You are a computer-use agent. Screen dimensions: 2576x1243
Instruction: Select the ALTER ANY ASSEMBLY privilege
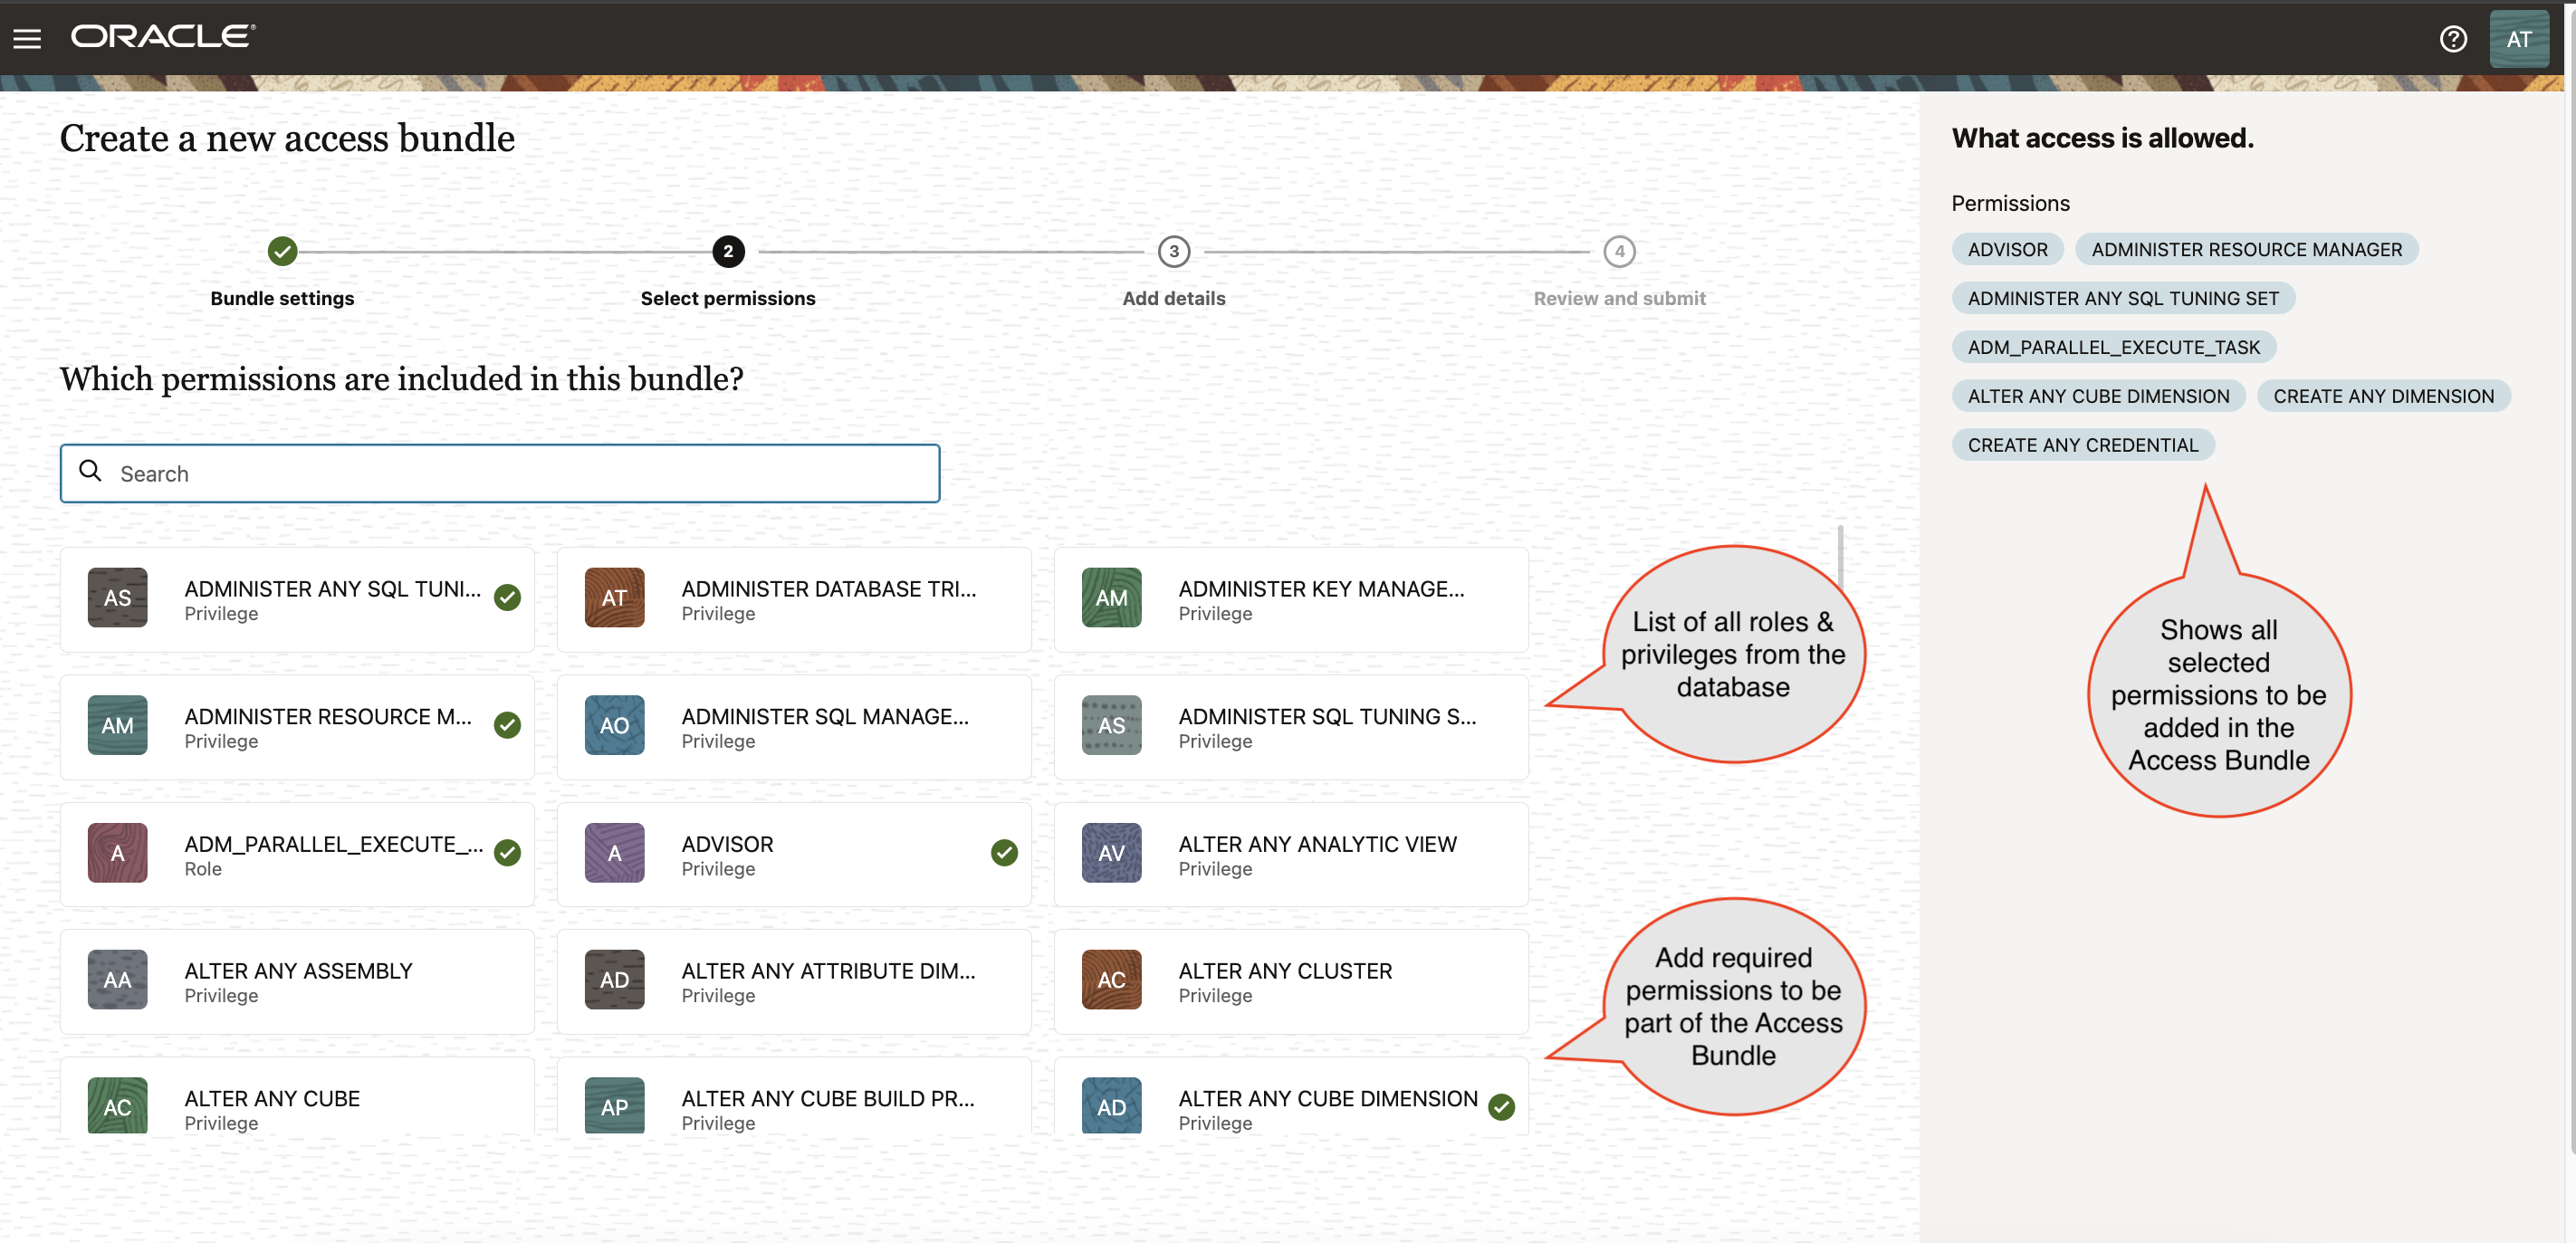click(x=297, y=981)
